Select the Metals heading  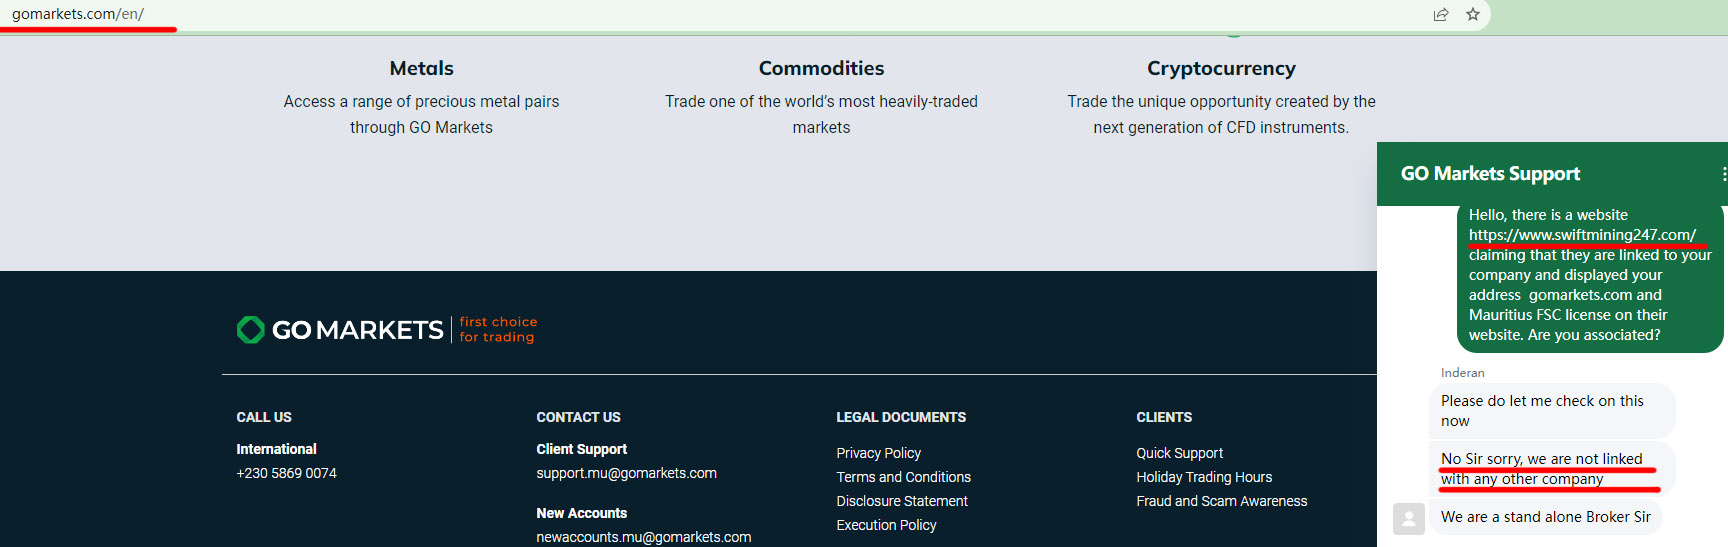421,68
